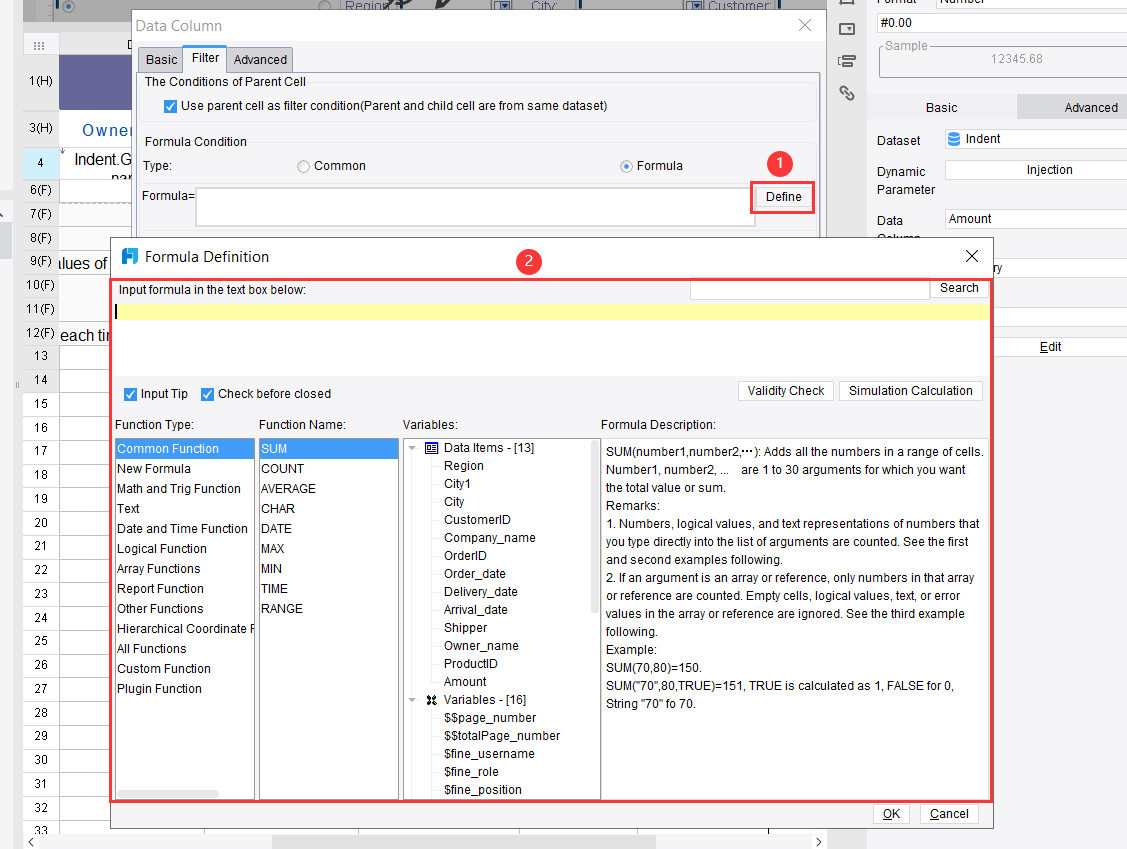Click the icon beside Variables - [16]
Screen dimensions: 1127x849
tap(431, 699)
